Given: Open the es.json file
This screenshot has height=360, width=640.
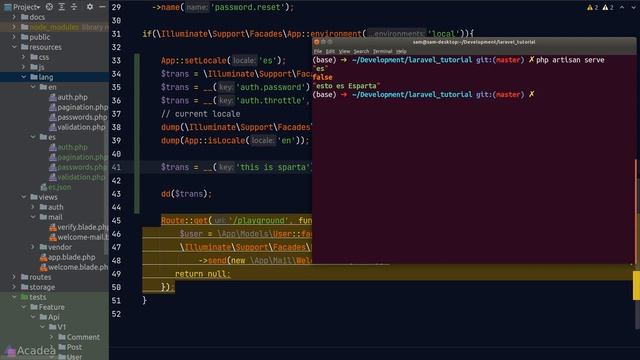Looking at the screenshot, I should [56, 187].
